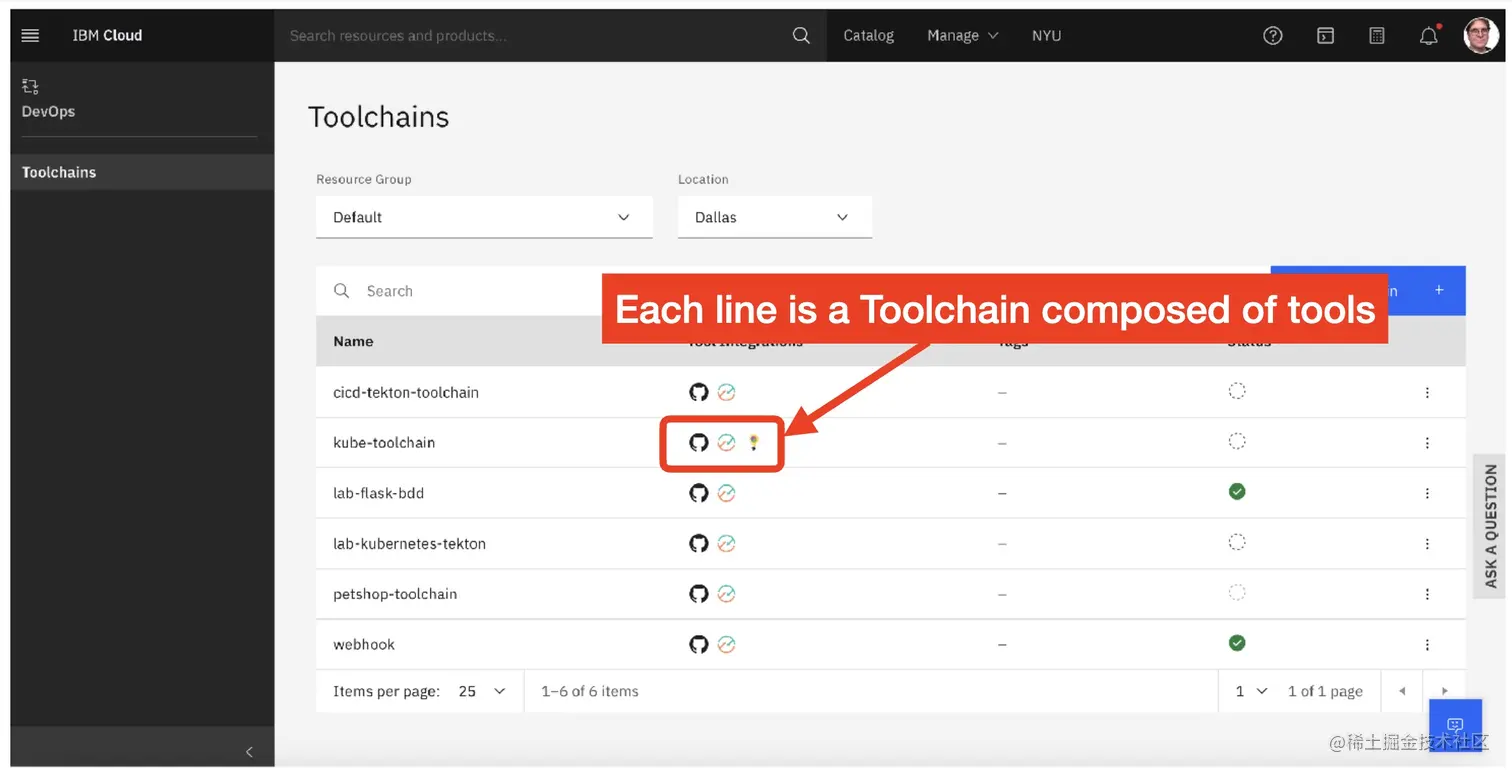Image resolution: width=1512 pixels, height=775 pixels.
Task: Select the NYU account item
Action: coord(1046,35)
